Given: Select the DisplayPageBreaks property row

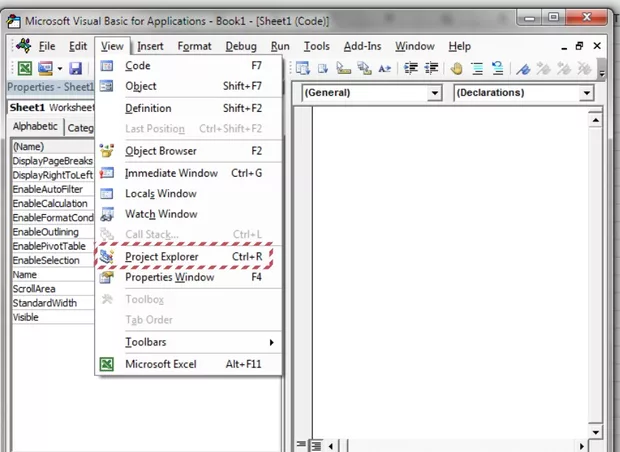Looking at the screenshot, I should [x=53, y=161].
